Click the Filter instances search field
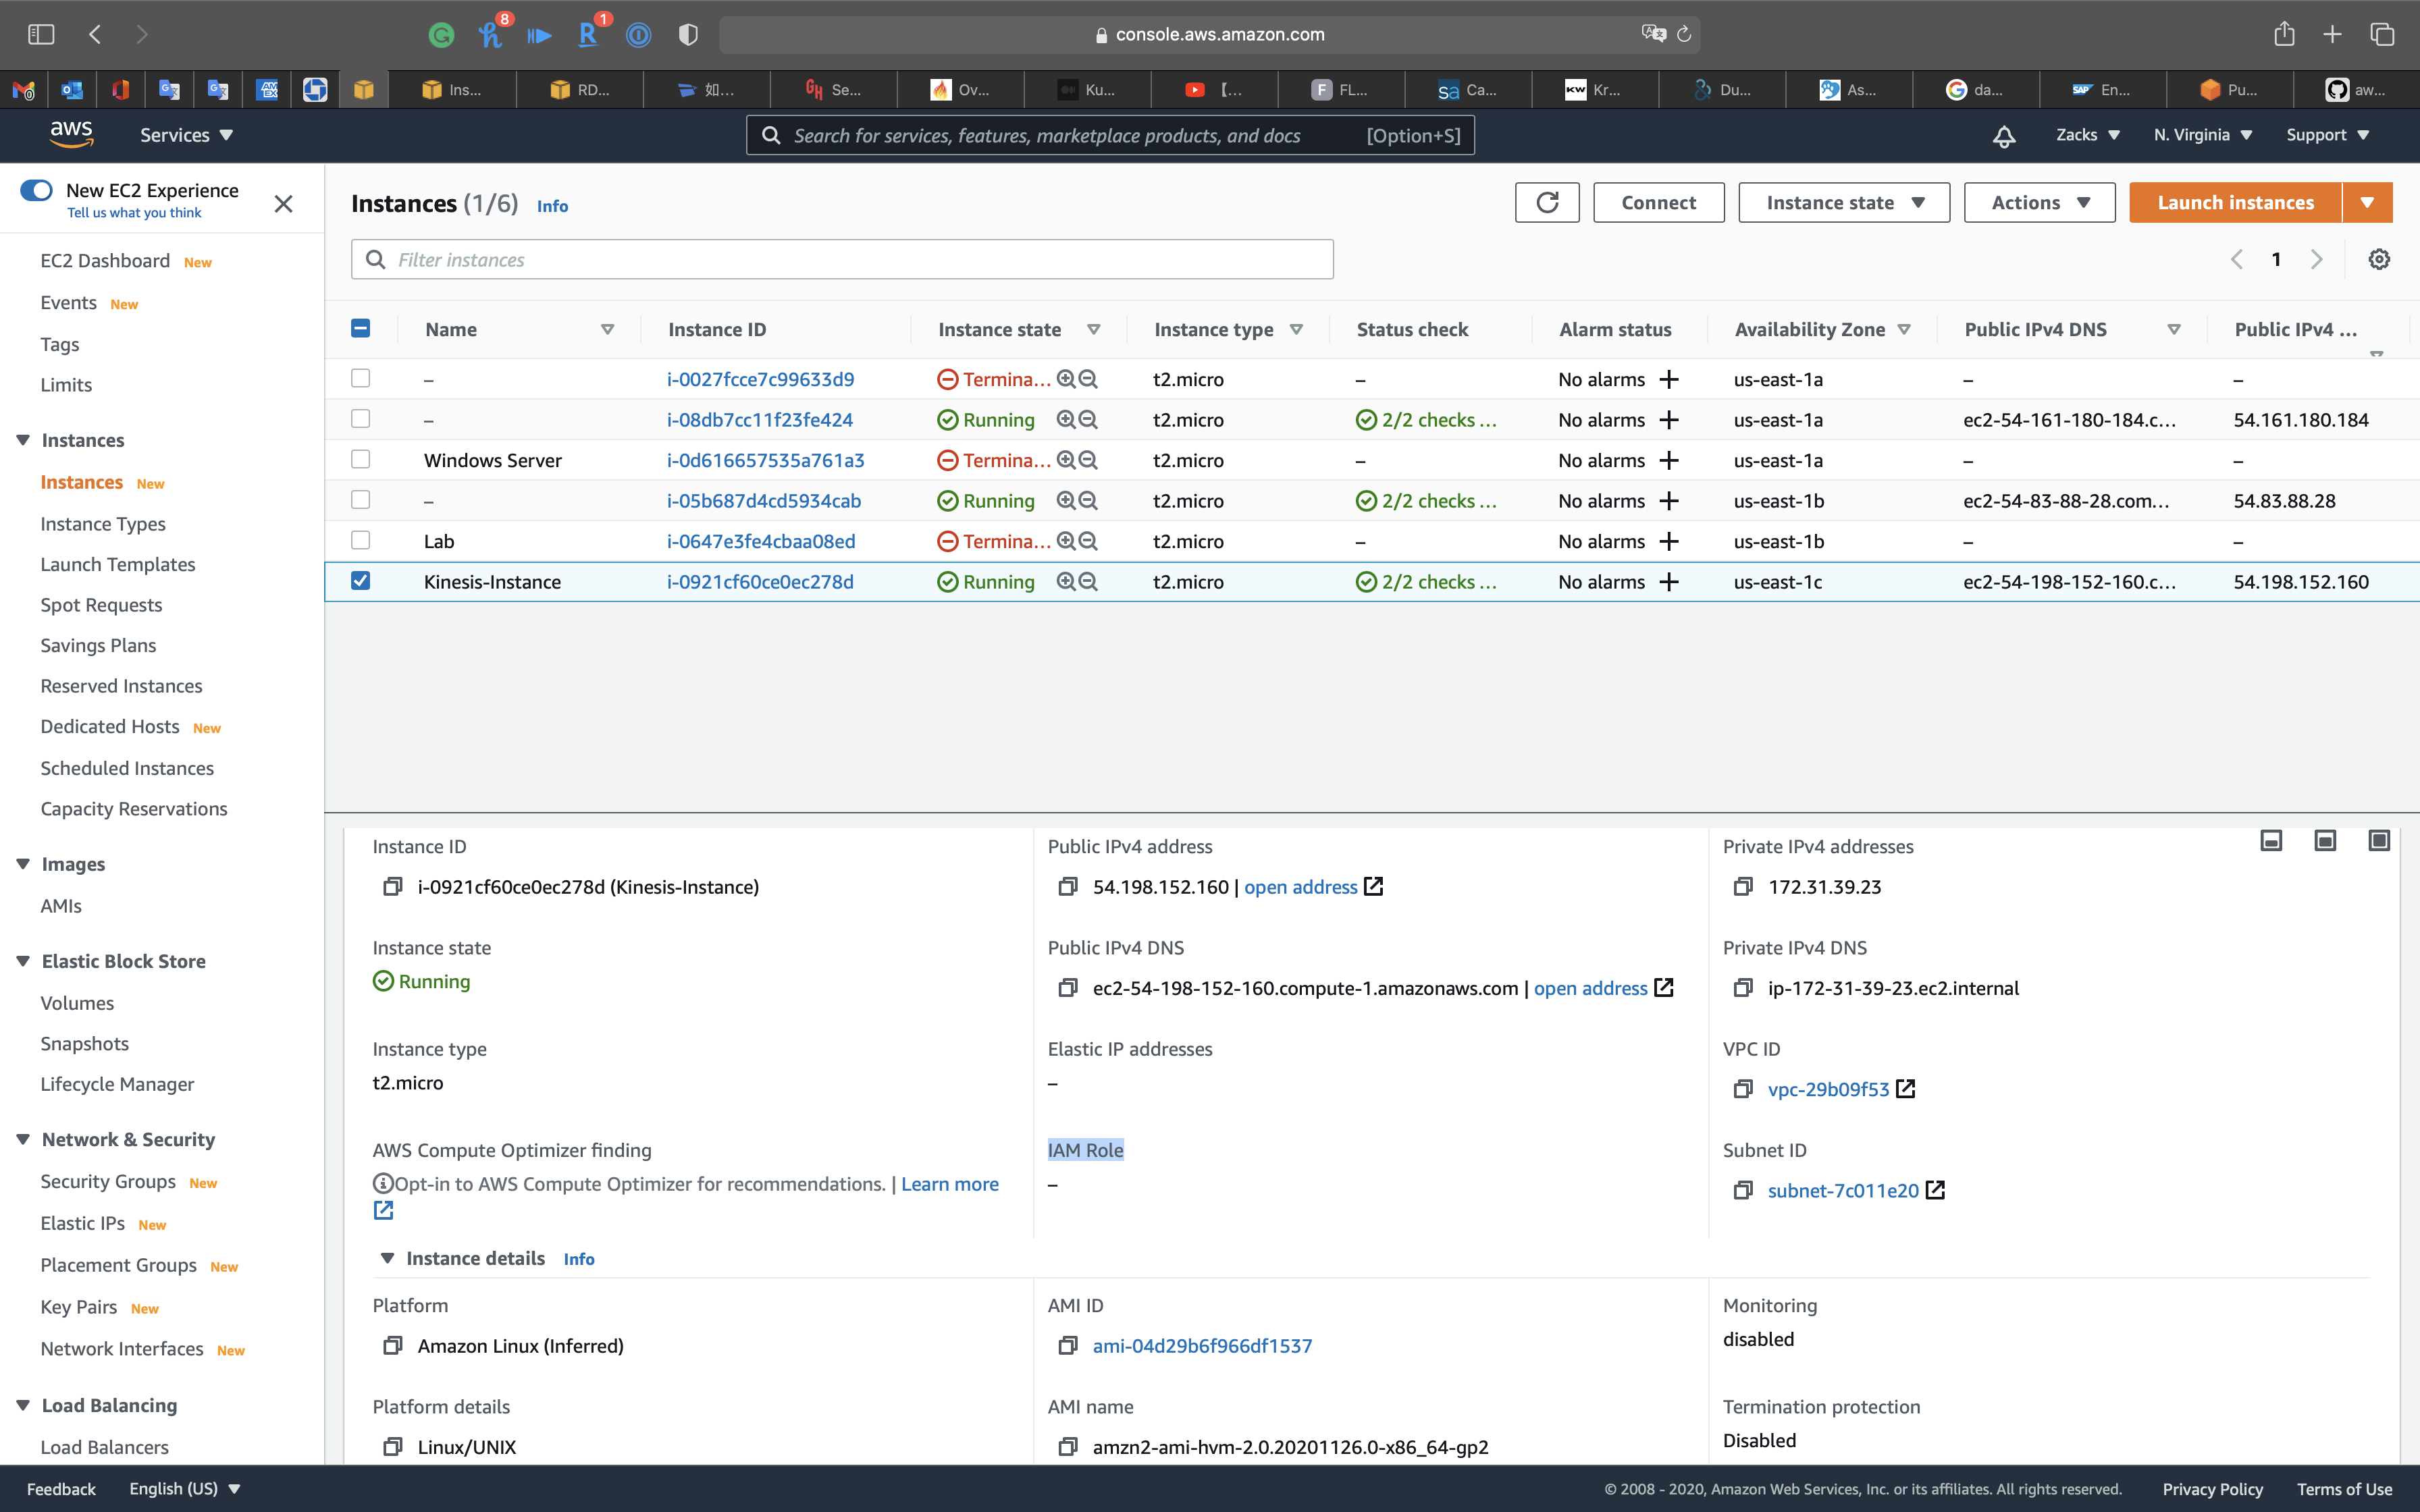This screenshot has width=2420, height=1512. point(842,260)
